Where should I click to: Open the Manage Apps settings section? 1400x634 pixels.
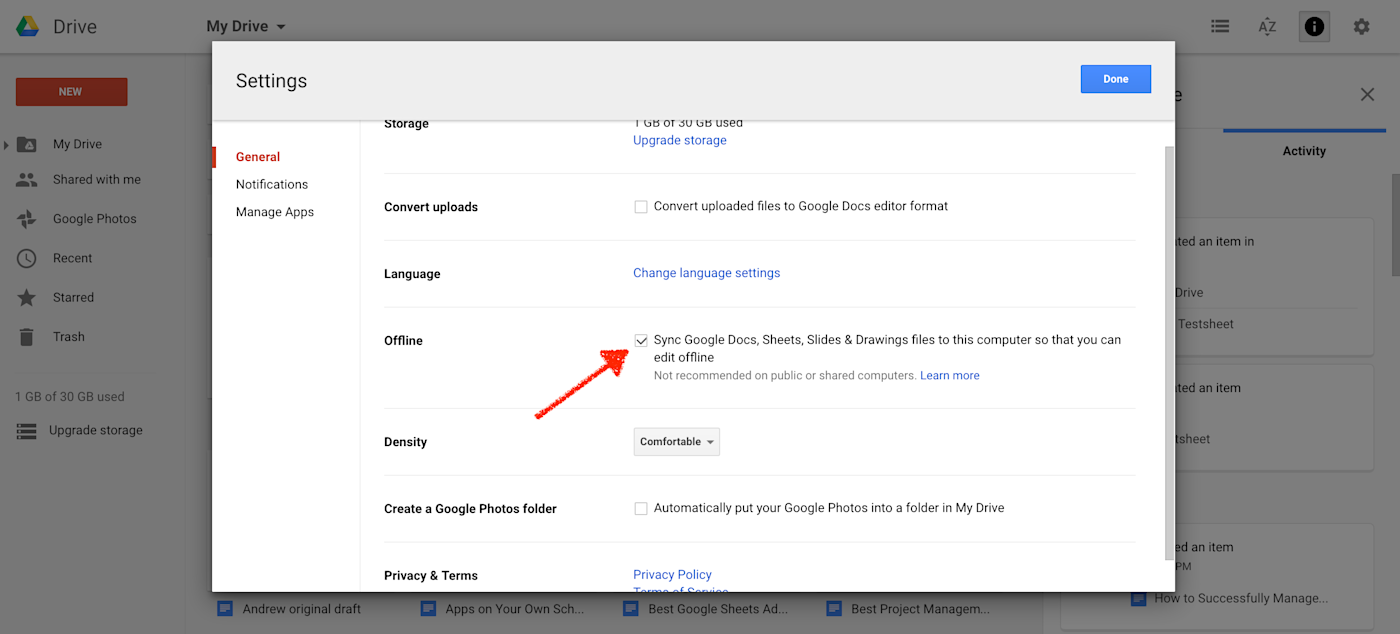[274, 211]
